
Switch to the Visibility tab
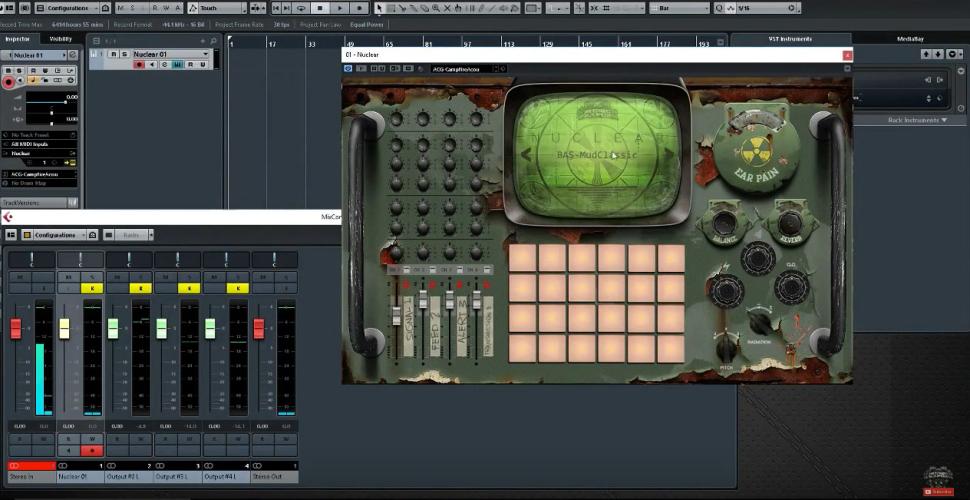61,39
